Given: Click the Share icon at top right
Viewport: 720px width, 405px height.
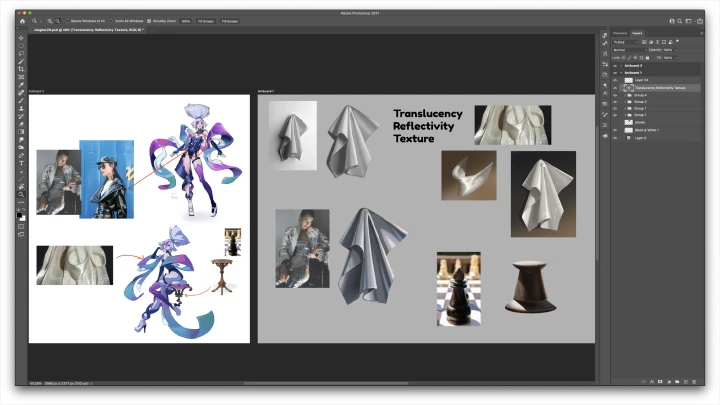Looking at the screenshot, I should pos(699,21).
